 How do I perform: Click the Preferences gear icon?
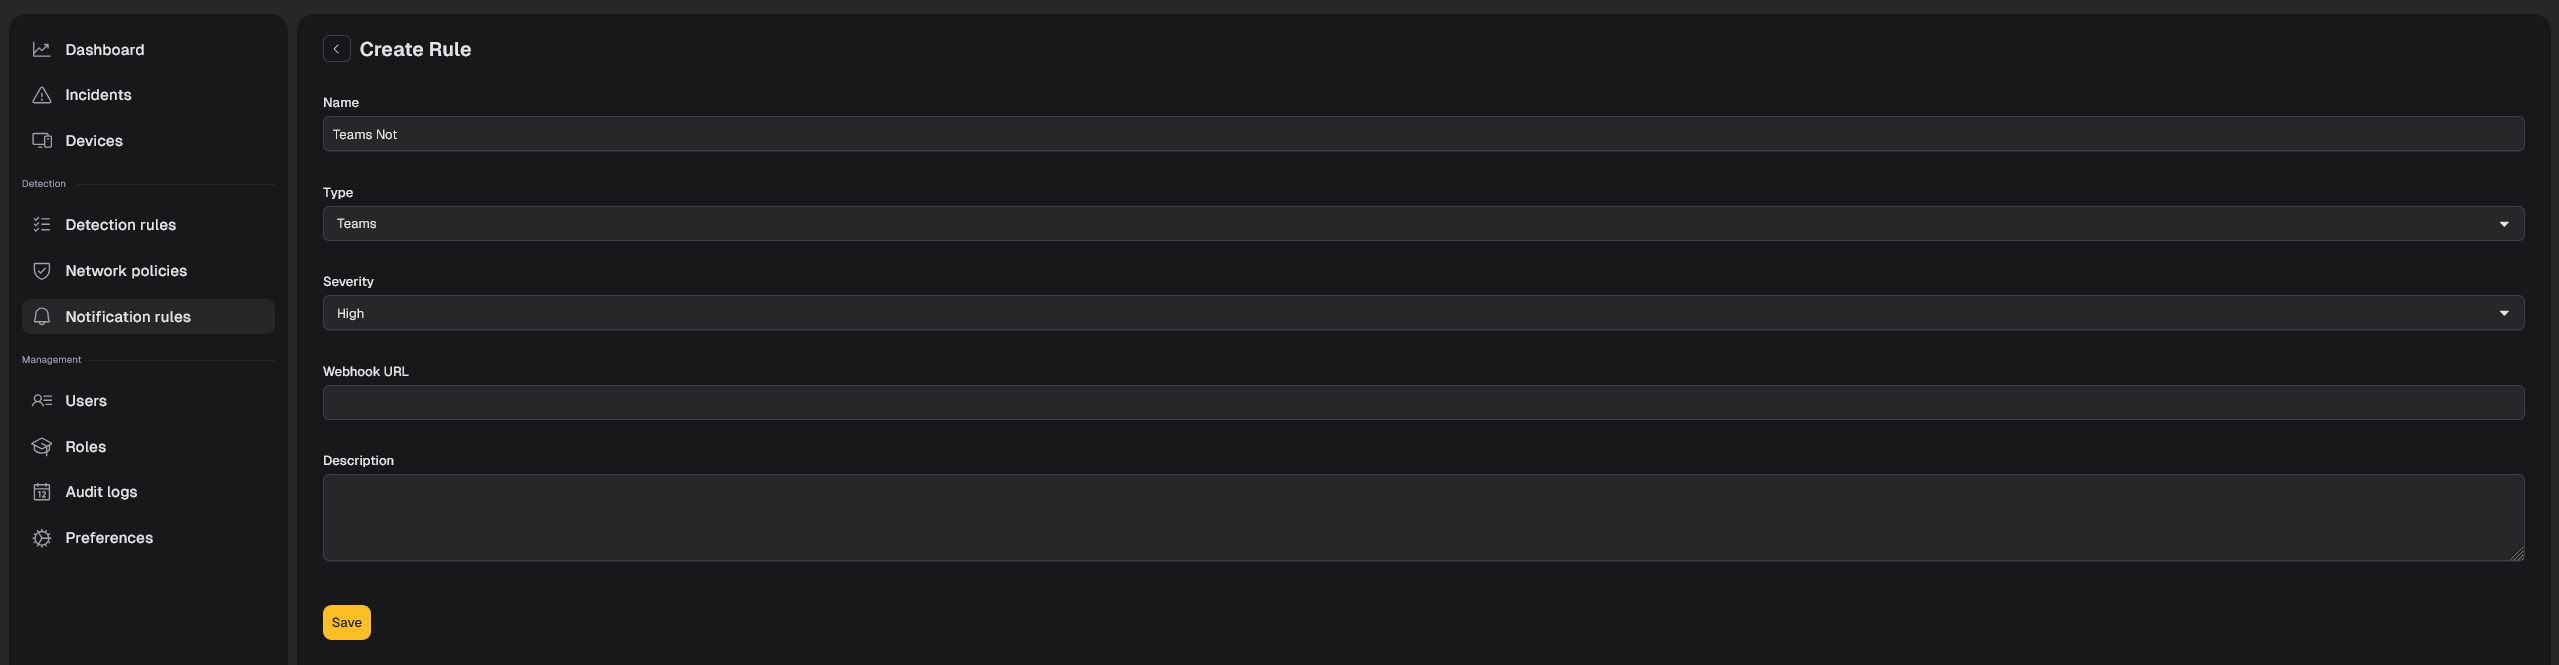coord(41,538)
